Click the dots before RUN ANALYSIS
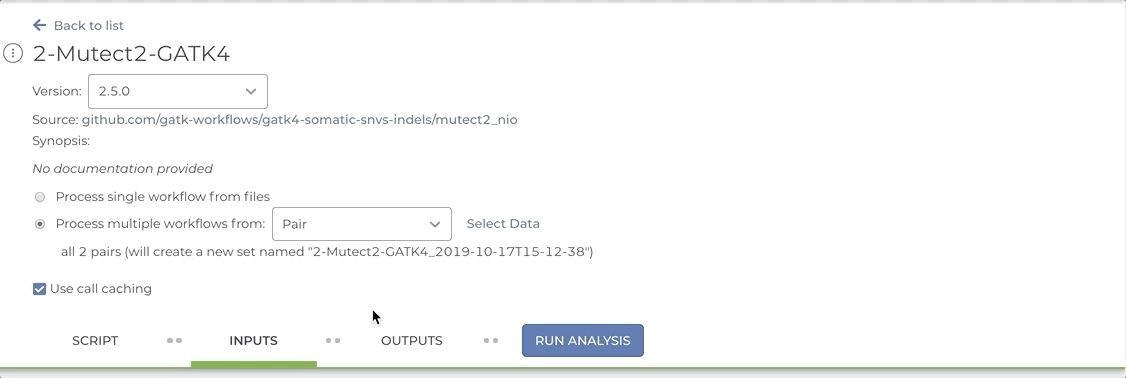 pos(491,341)
